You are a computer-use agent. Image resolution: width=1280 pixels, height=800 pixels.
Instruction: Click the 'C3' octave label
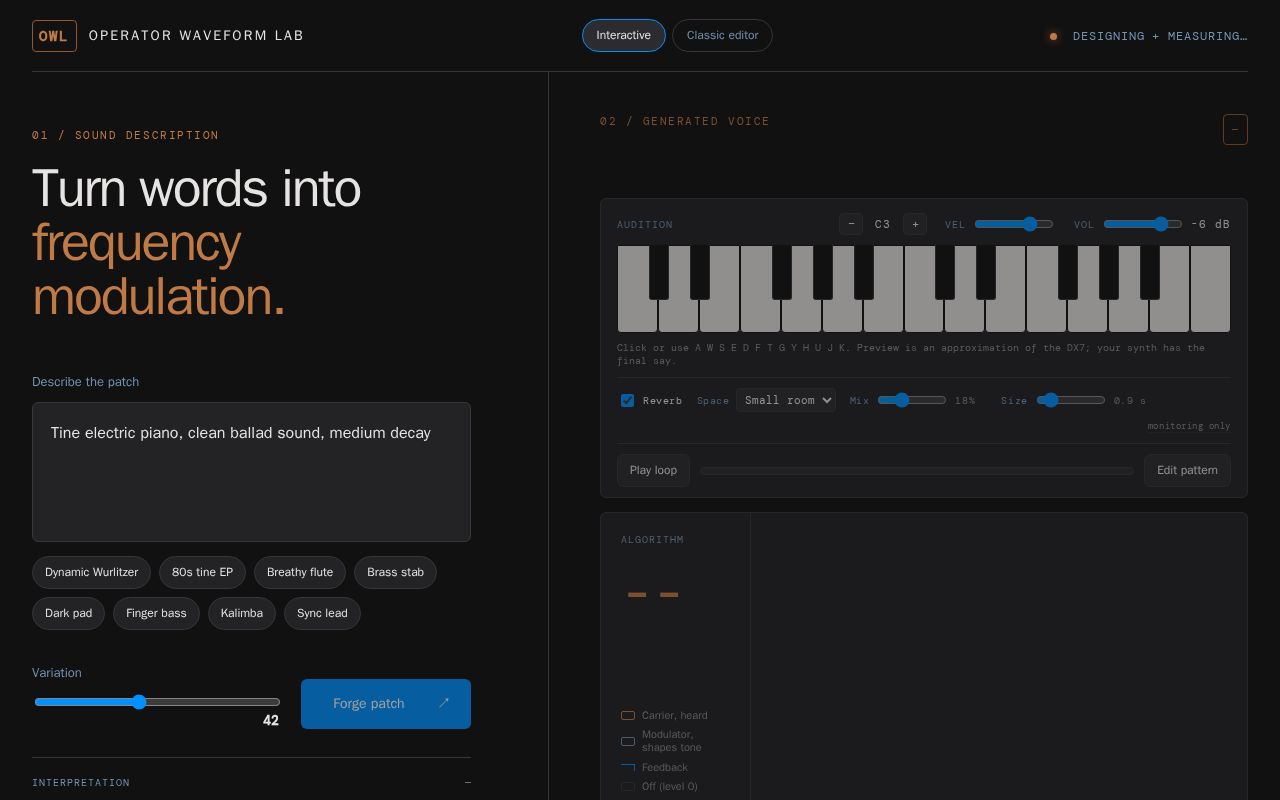pyautogui.click(x=882, y=224)
